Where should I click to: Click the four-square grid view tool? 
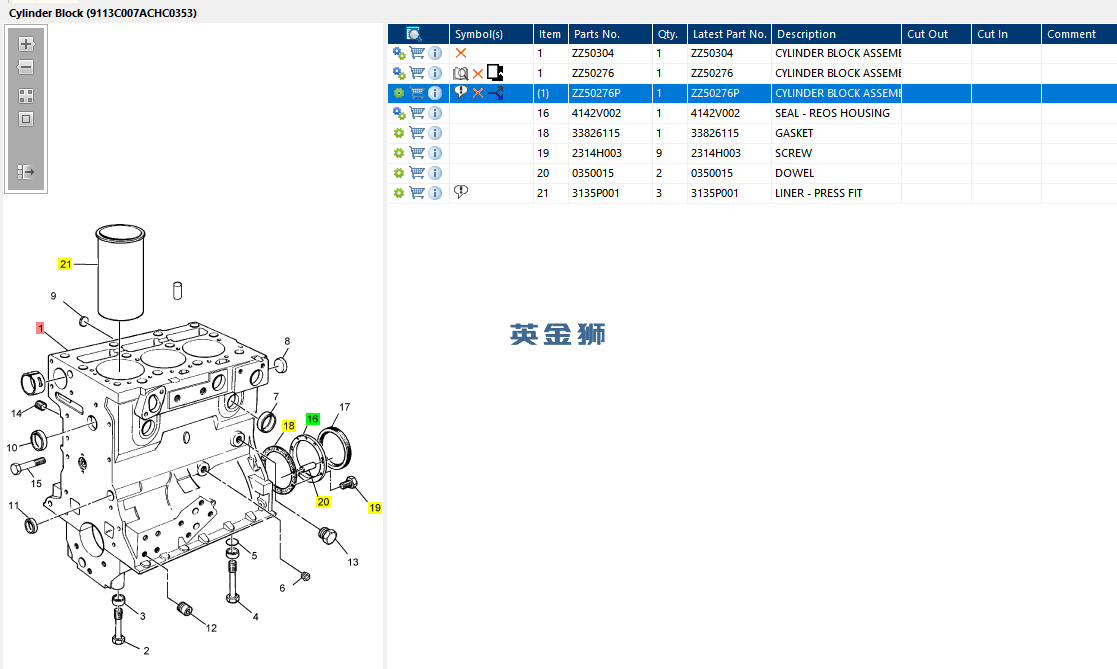point(26,95)
